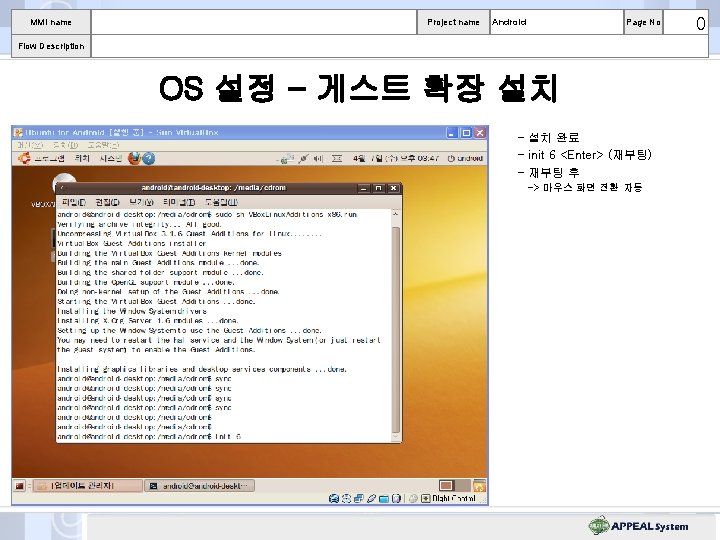Open terminal 도움말(H) menu

(x=221, y=202)
